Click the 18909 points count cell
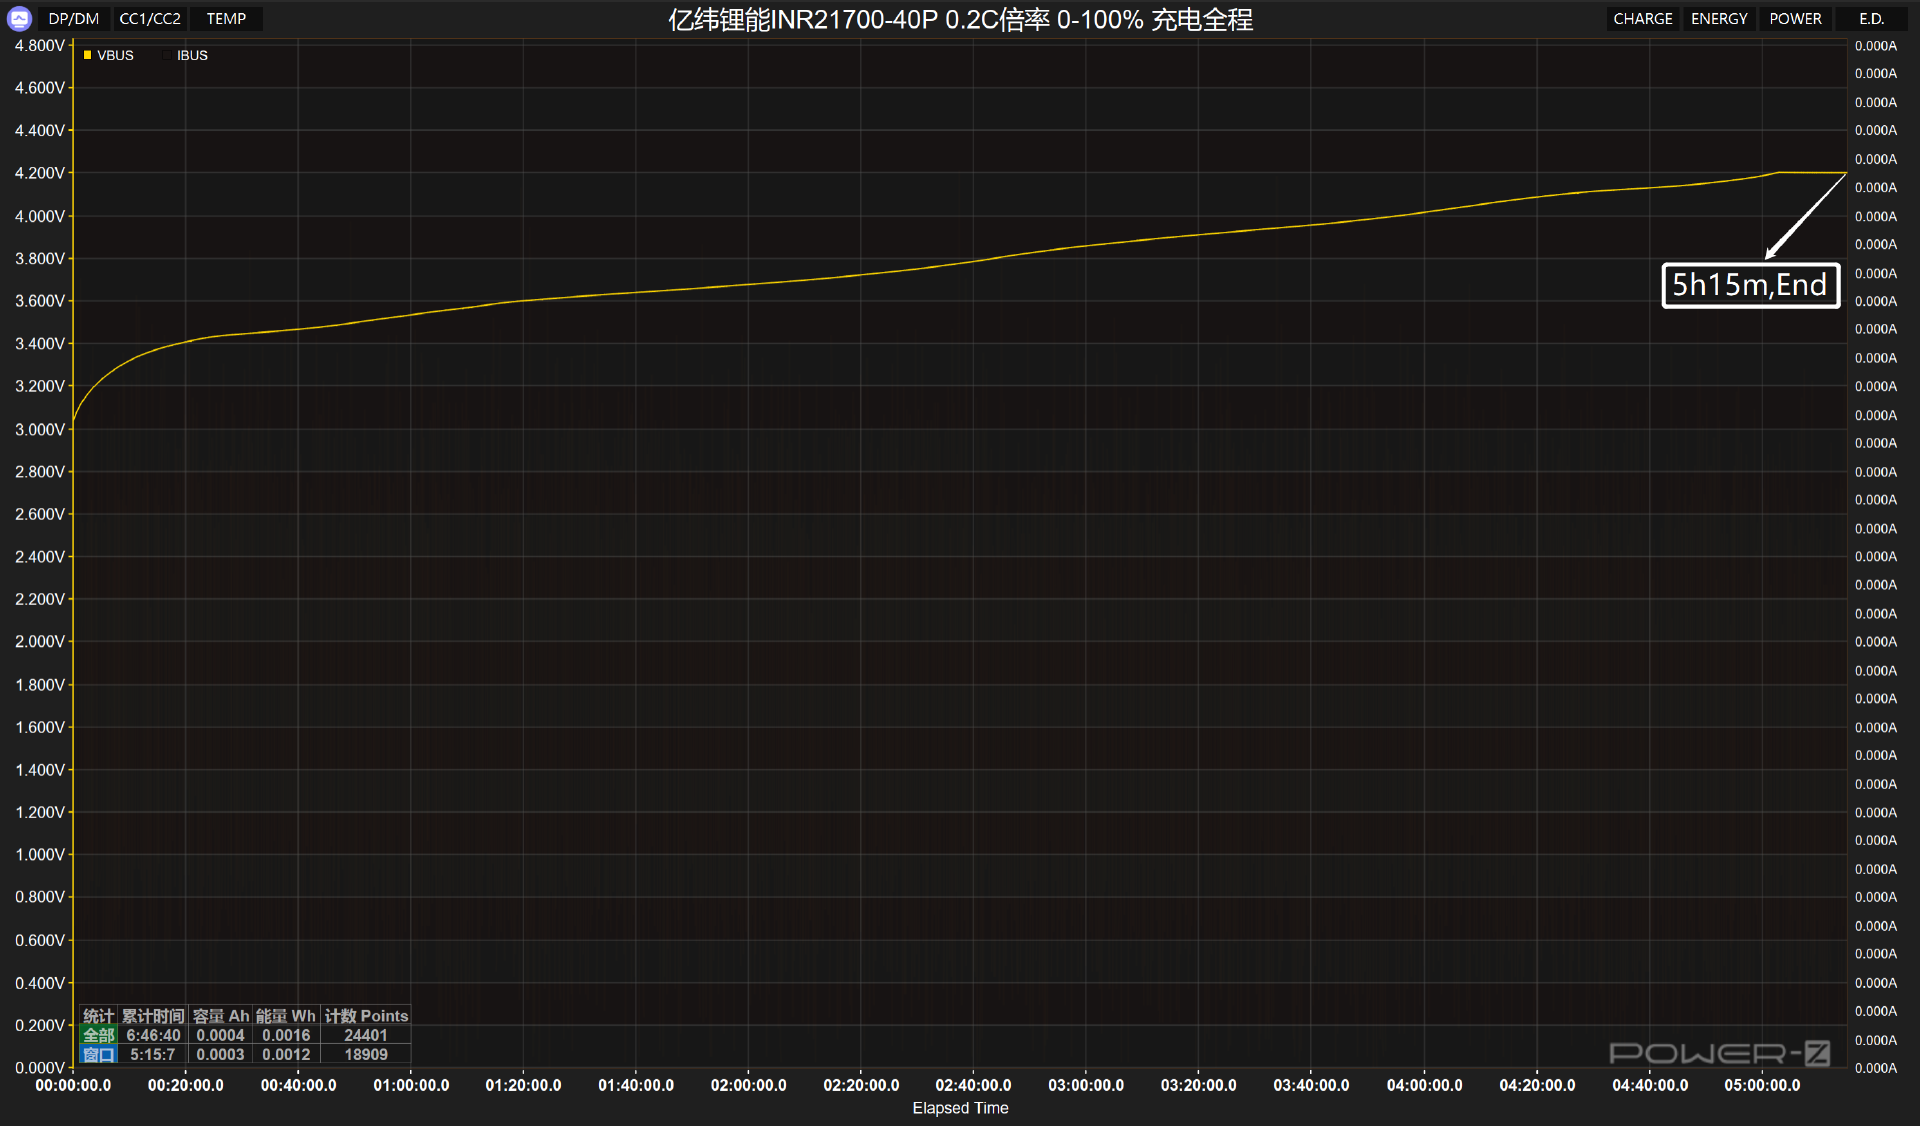Screen dimensions: 1920x1126 pos(366,1054)
